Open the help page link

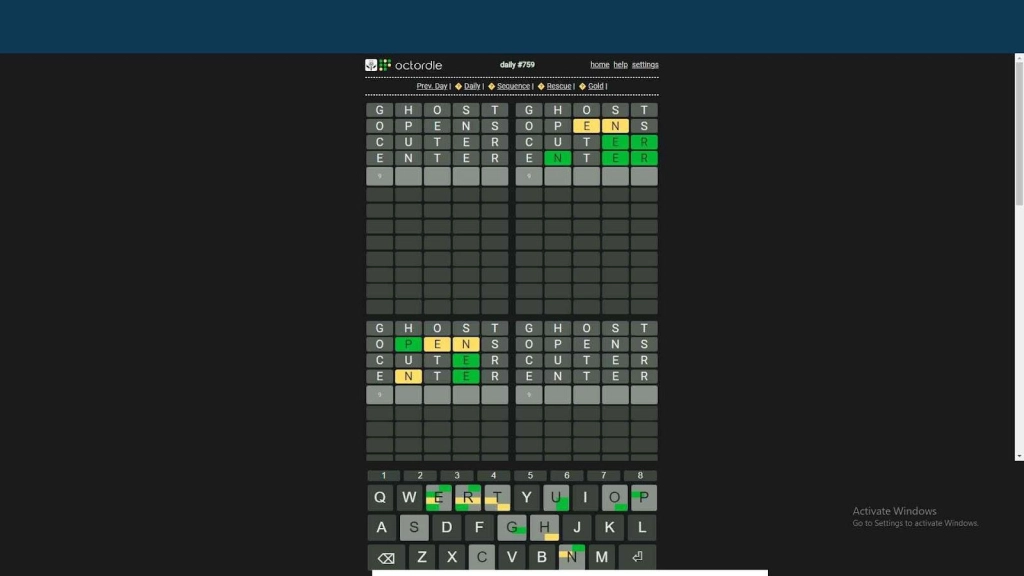coord(620,65)
